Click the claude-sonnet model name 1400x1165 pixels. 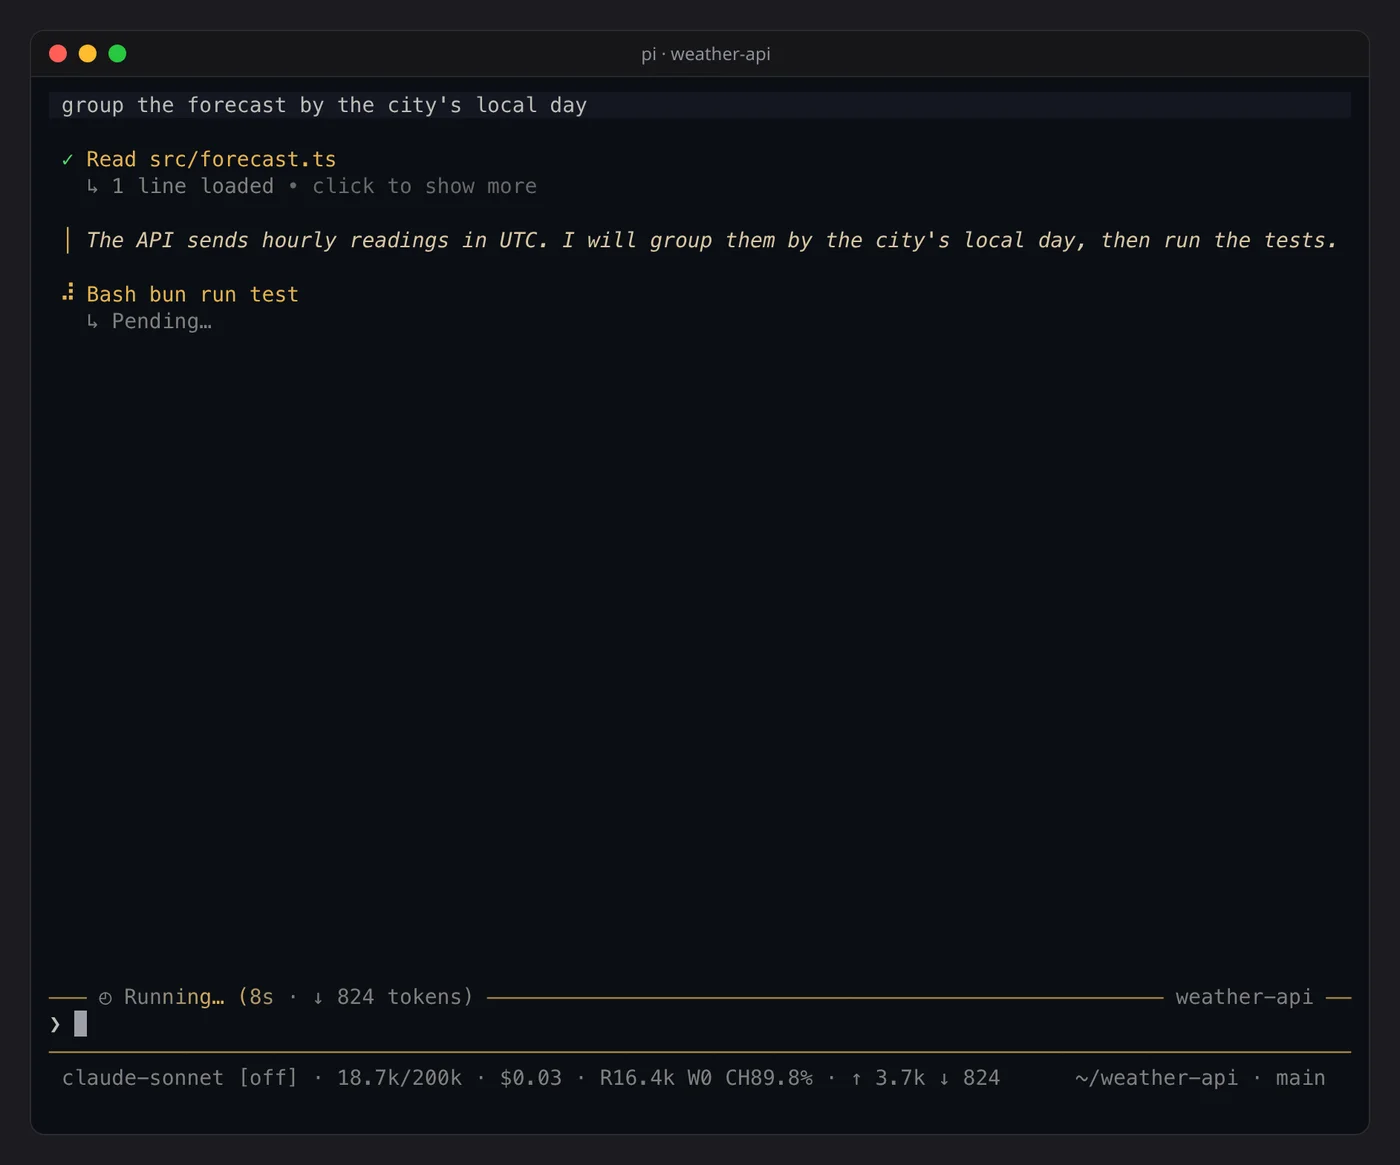coord(143,1078)
